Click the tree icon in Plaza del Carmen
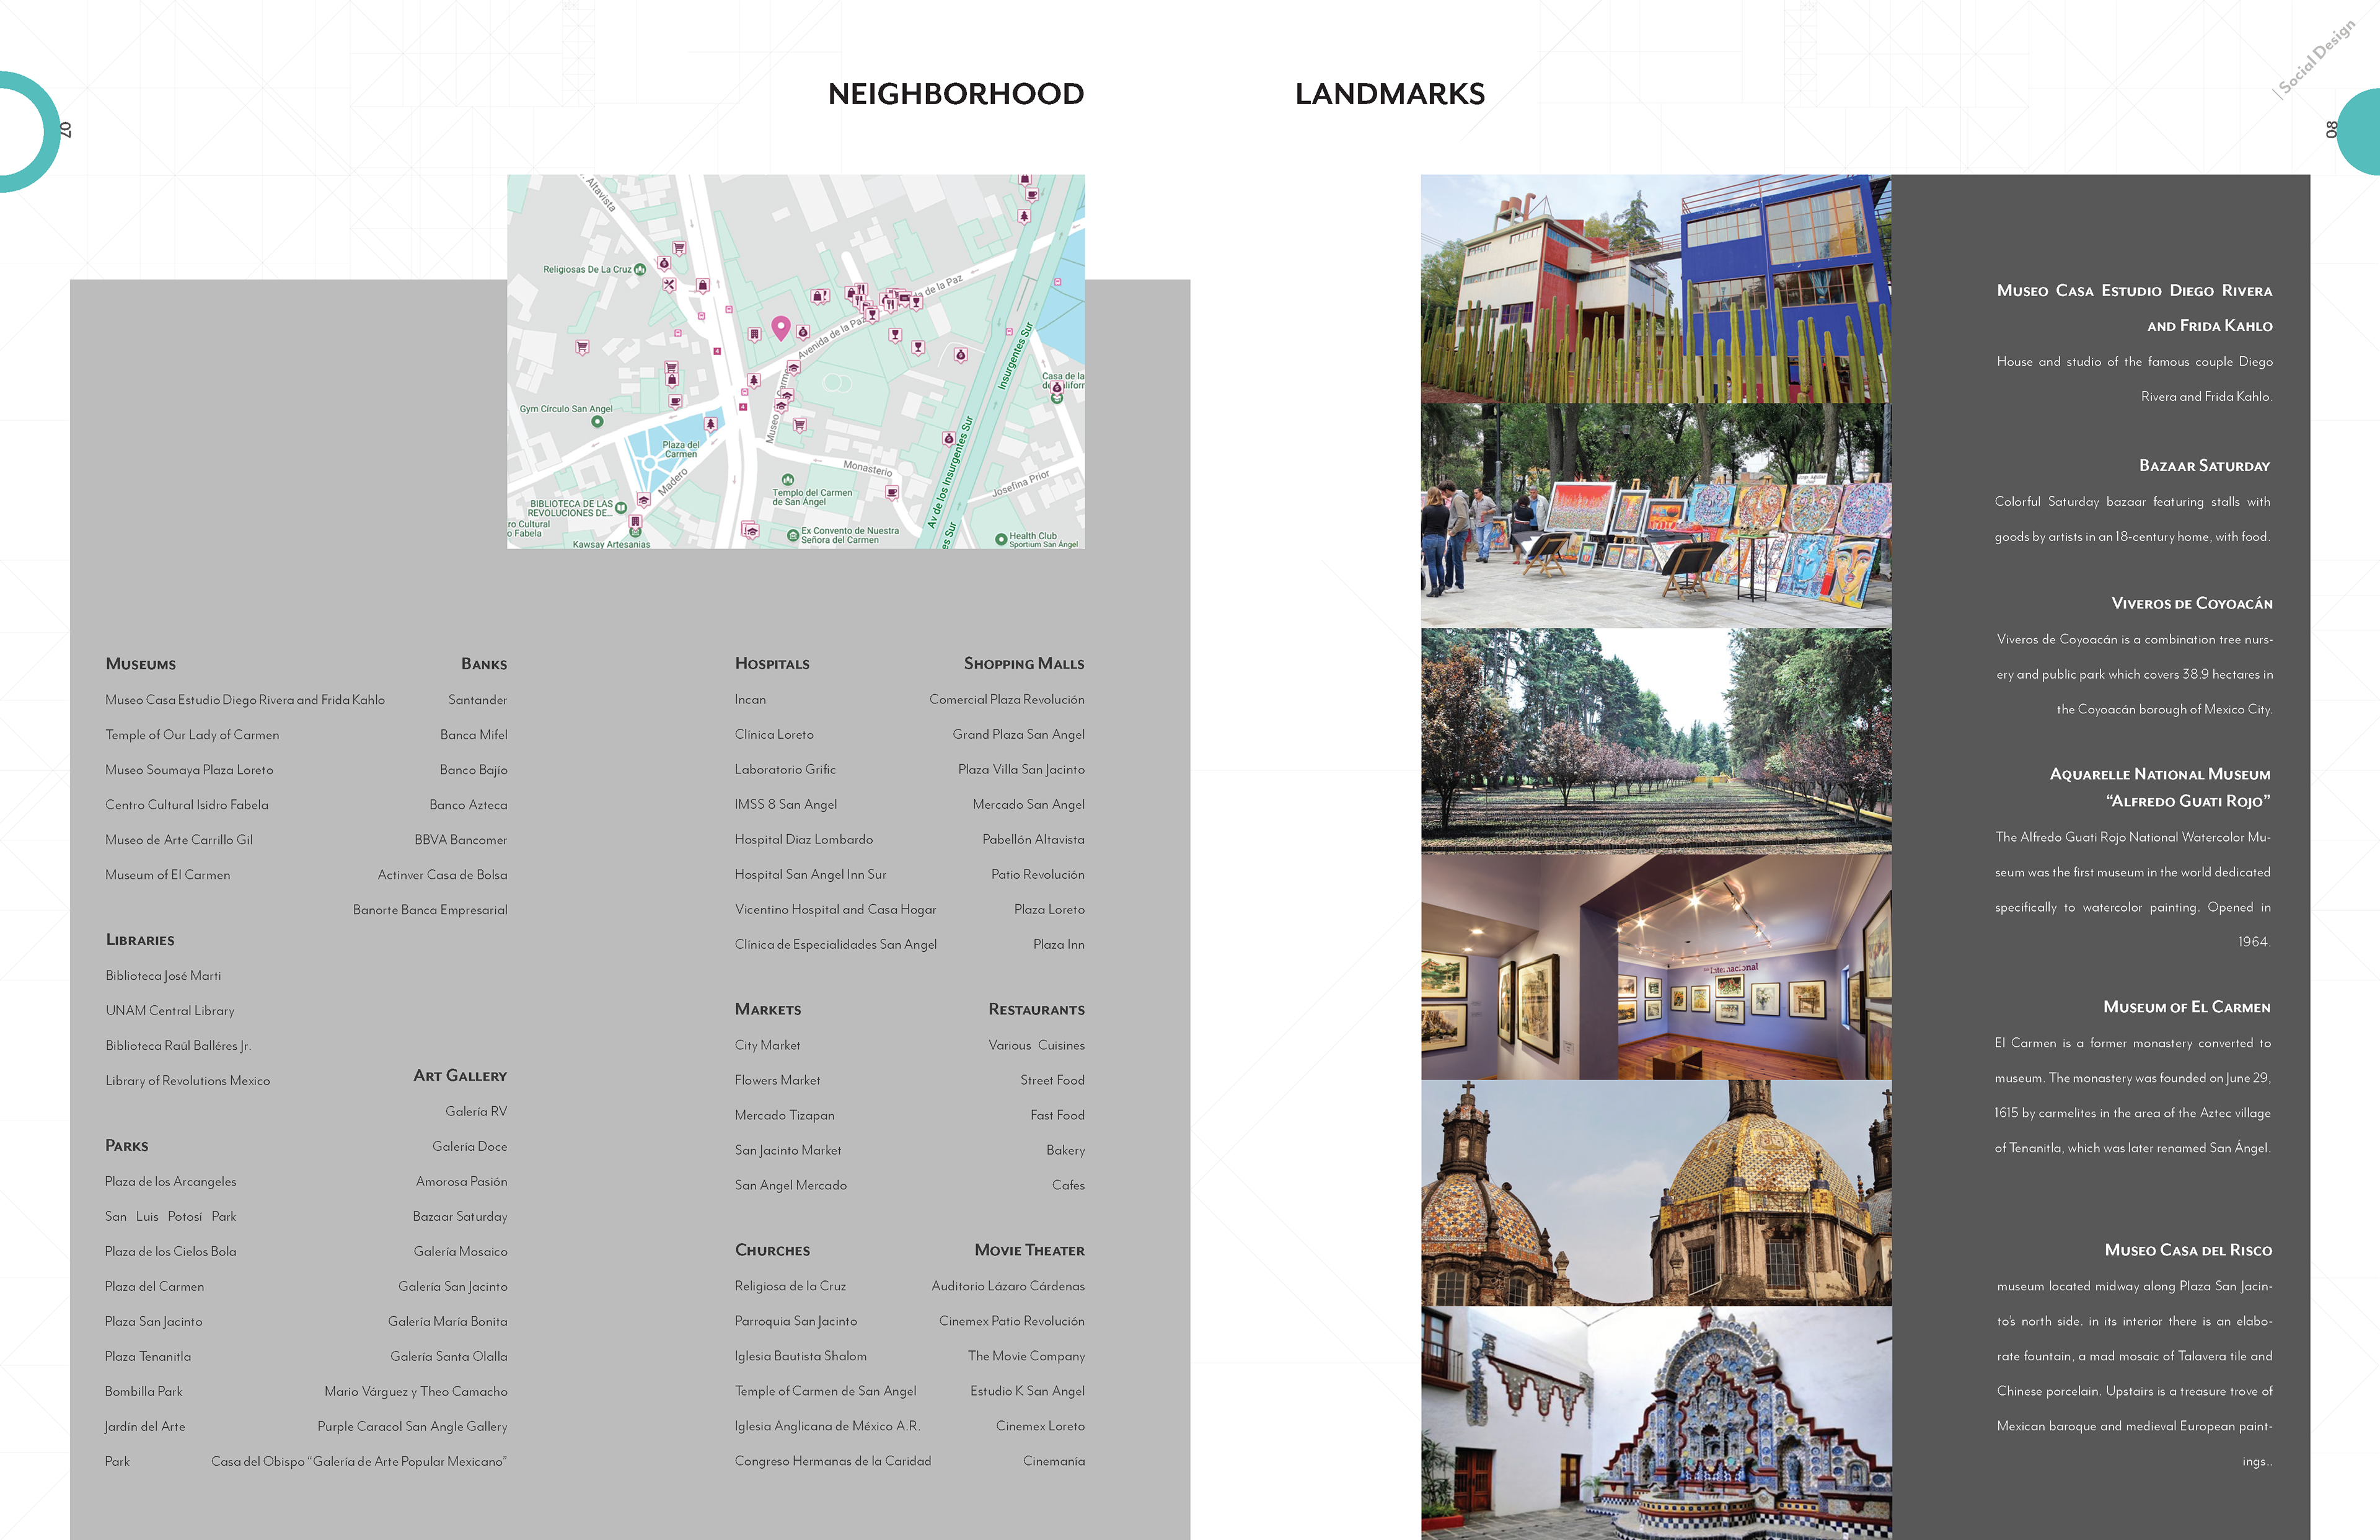Viewport: 2380px width, 1540px height. pos(711,424)
